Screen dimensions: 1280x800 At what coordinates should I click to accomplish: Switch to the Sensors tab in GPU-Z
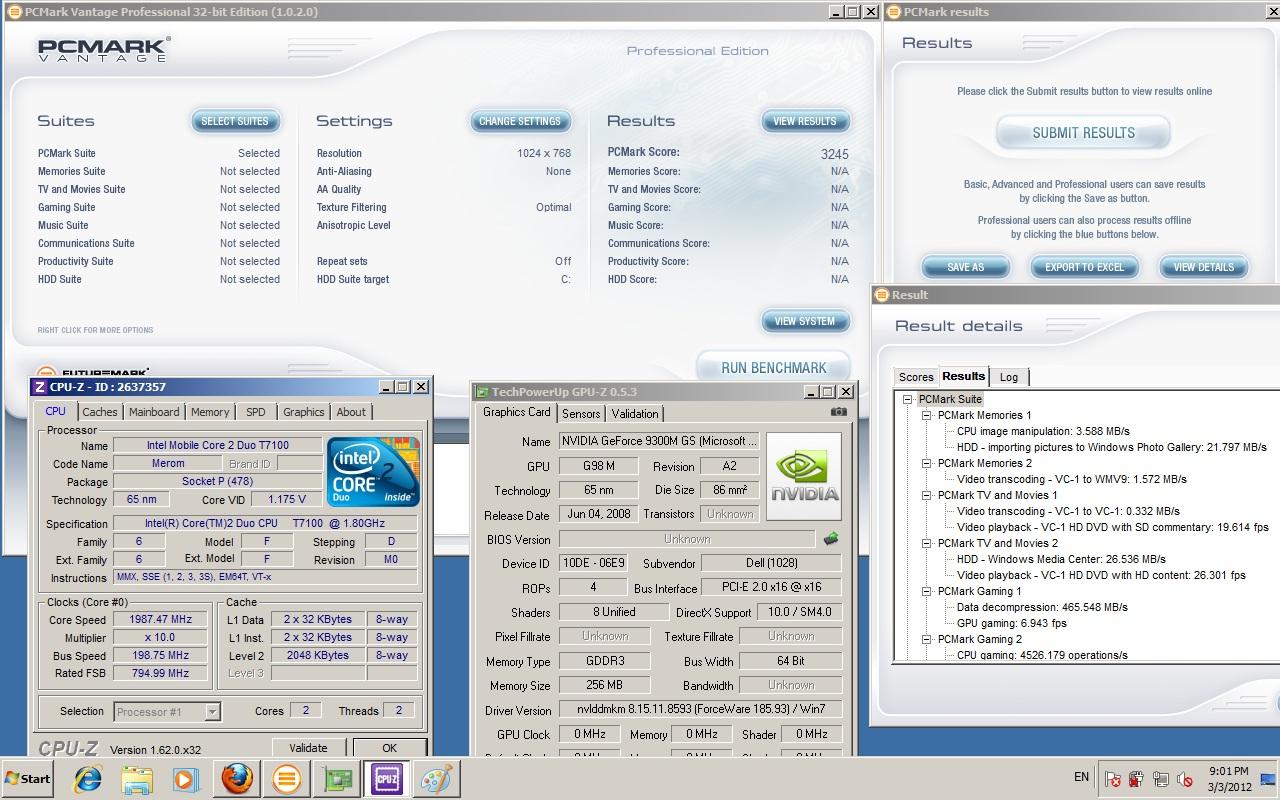pyautogui.click(x=581, y=414)
